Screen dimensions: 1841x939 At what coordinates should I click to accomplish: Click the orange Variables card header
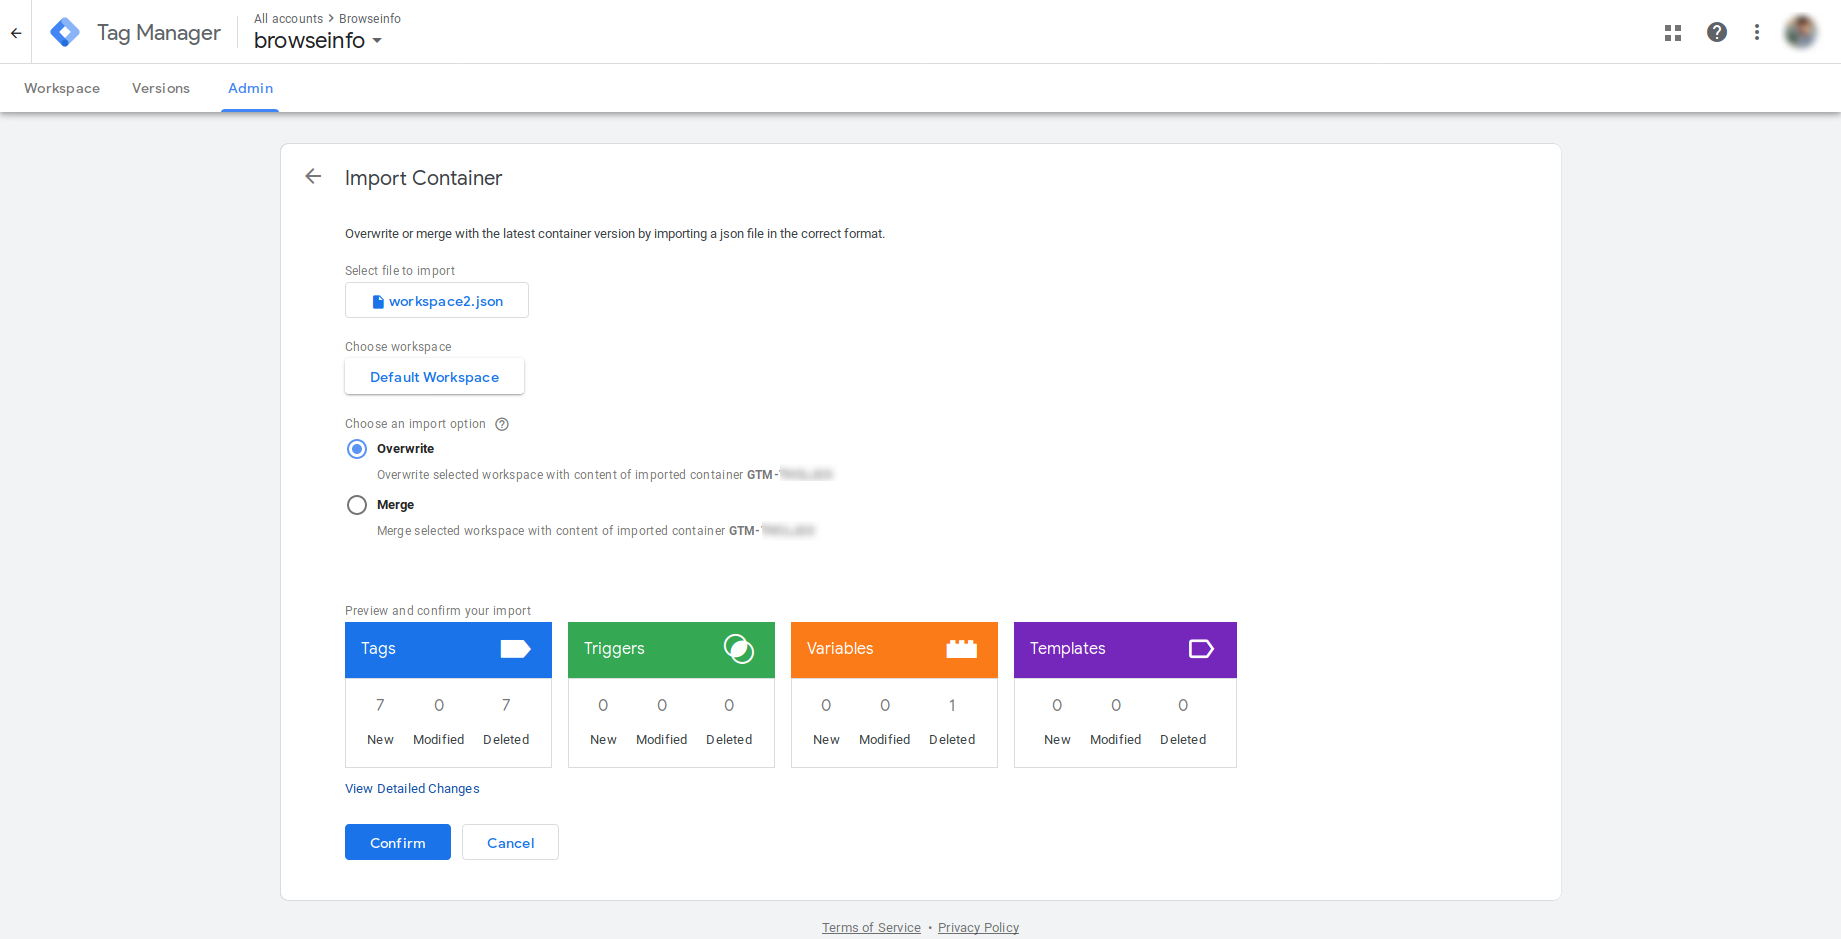[x=894, y=650]
